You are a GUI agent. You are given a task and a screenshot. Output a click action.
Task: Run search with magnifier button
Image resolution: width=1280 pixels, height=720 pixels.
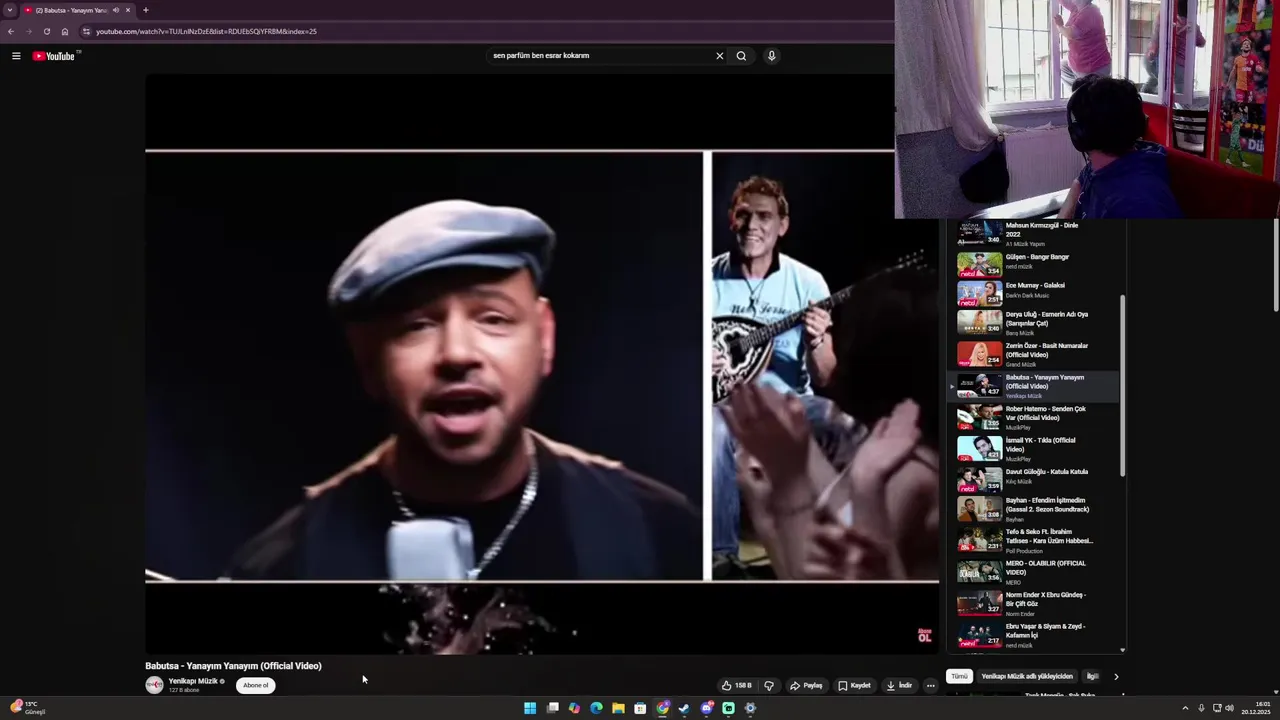(741, 56)
